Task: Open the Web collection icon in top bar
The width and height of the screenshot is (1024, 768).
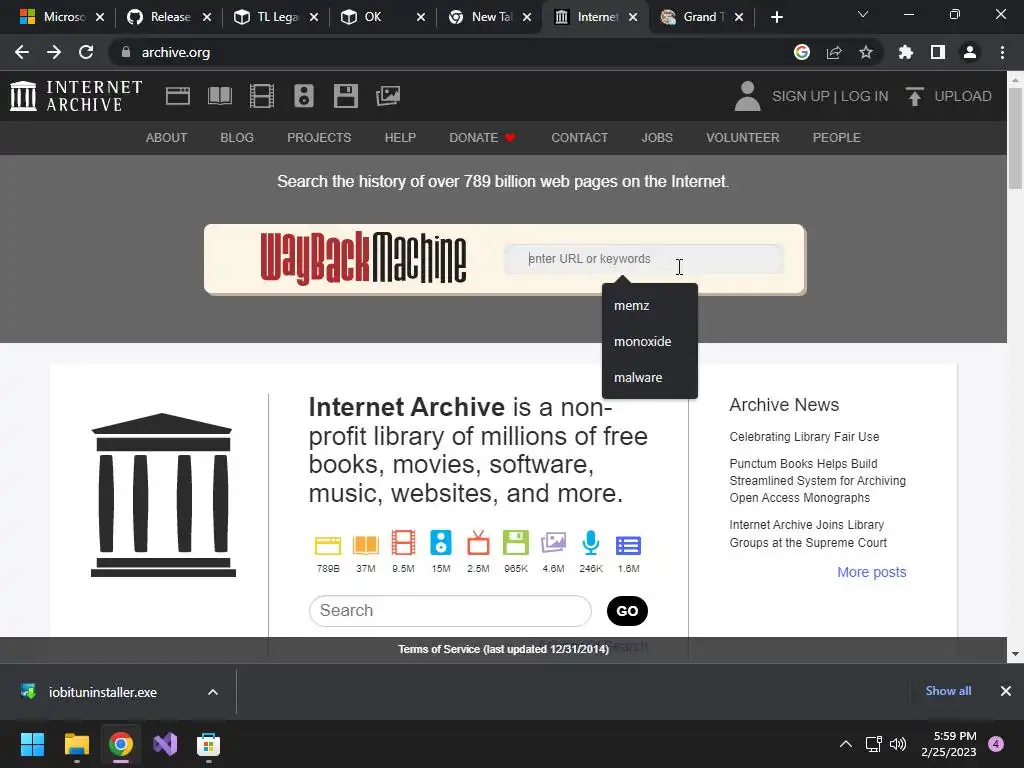Action: (x=178, y=96)
